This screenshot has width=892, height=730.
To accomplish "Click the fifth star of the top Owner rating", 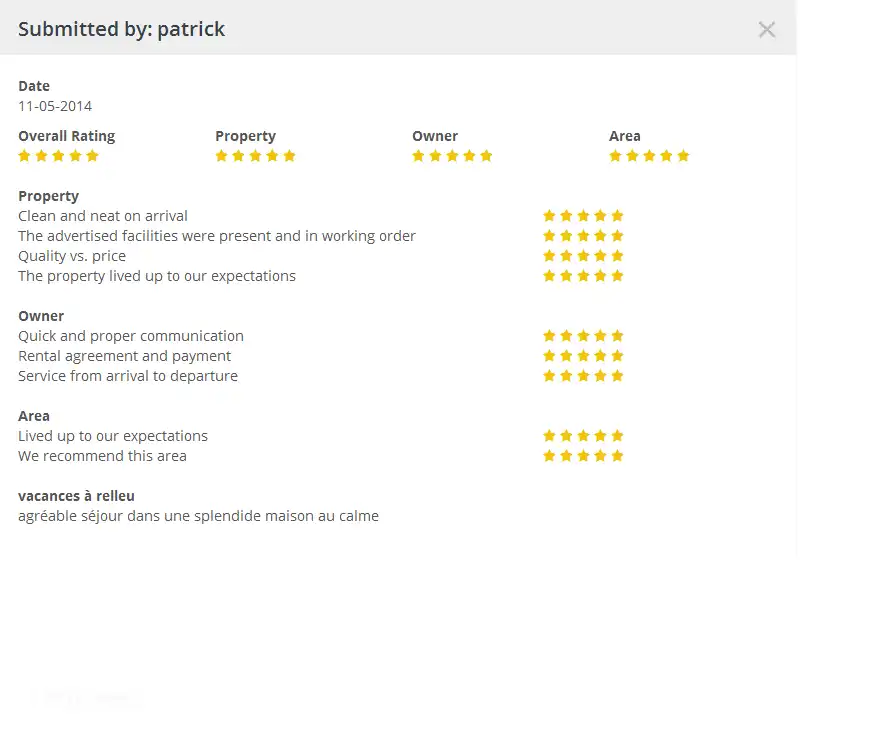I will point(487,156).
